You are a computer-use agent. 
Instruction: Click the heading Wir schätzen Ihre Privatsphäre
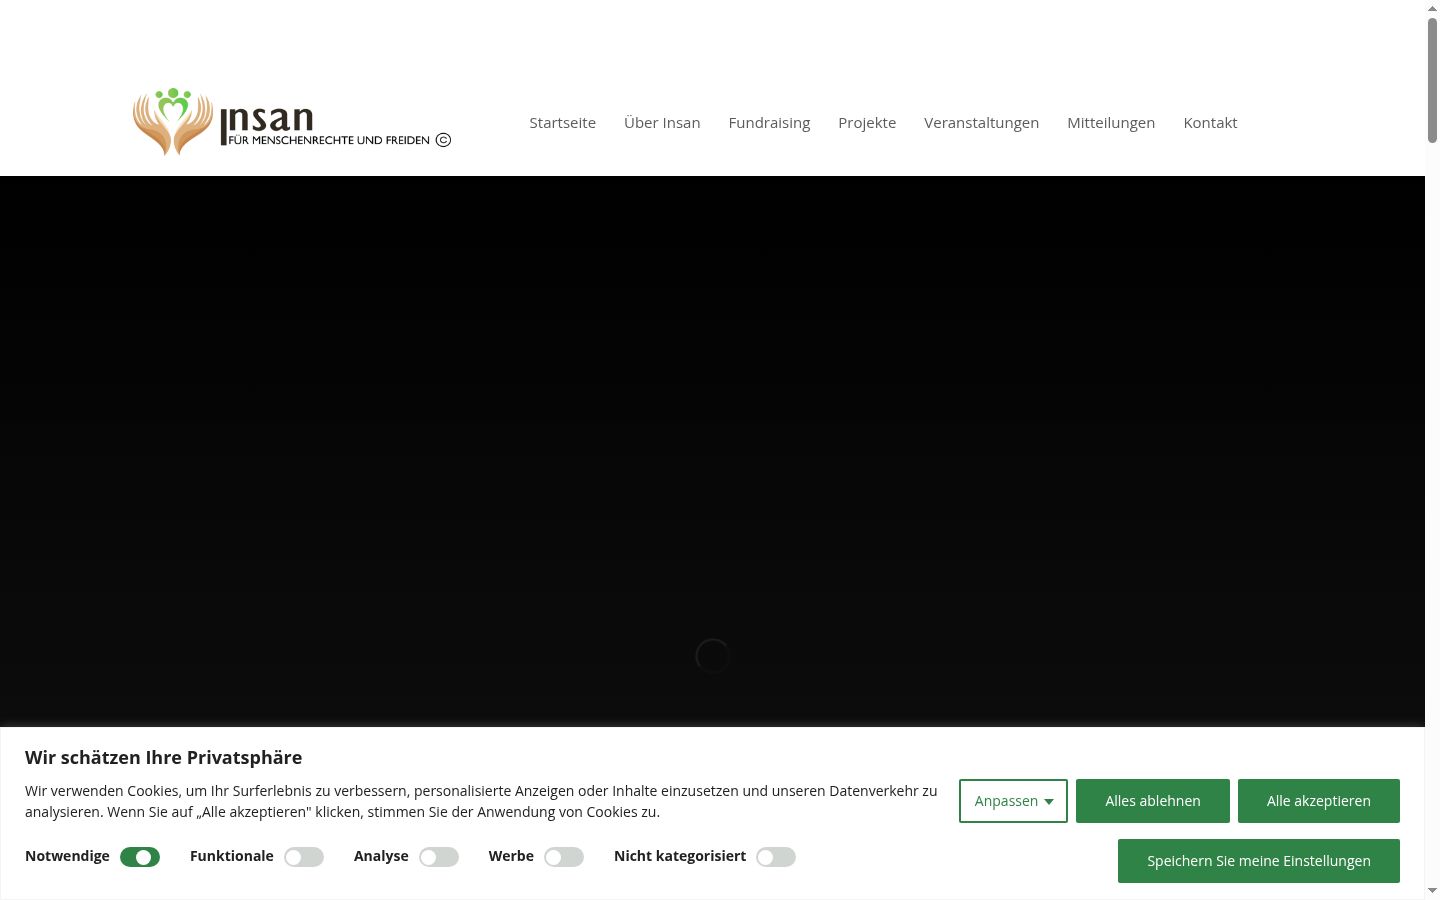click(x=163, y=757)
